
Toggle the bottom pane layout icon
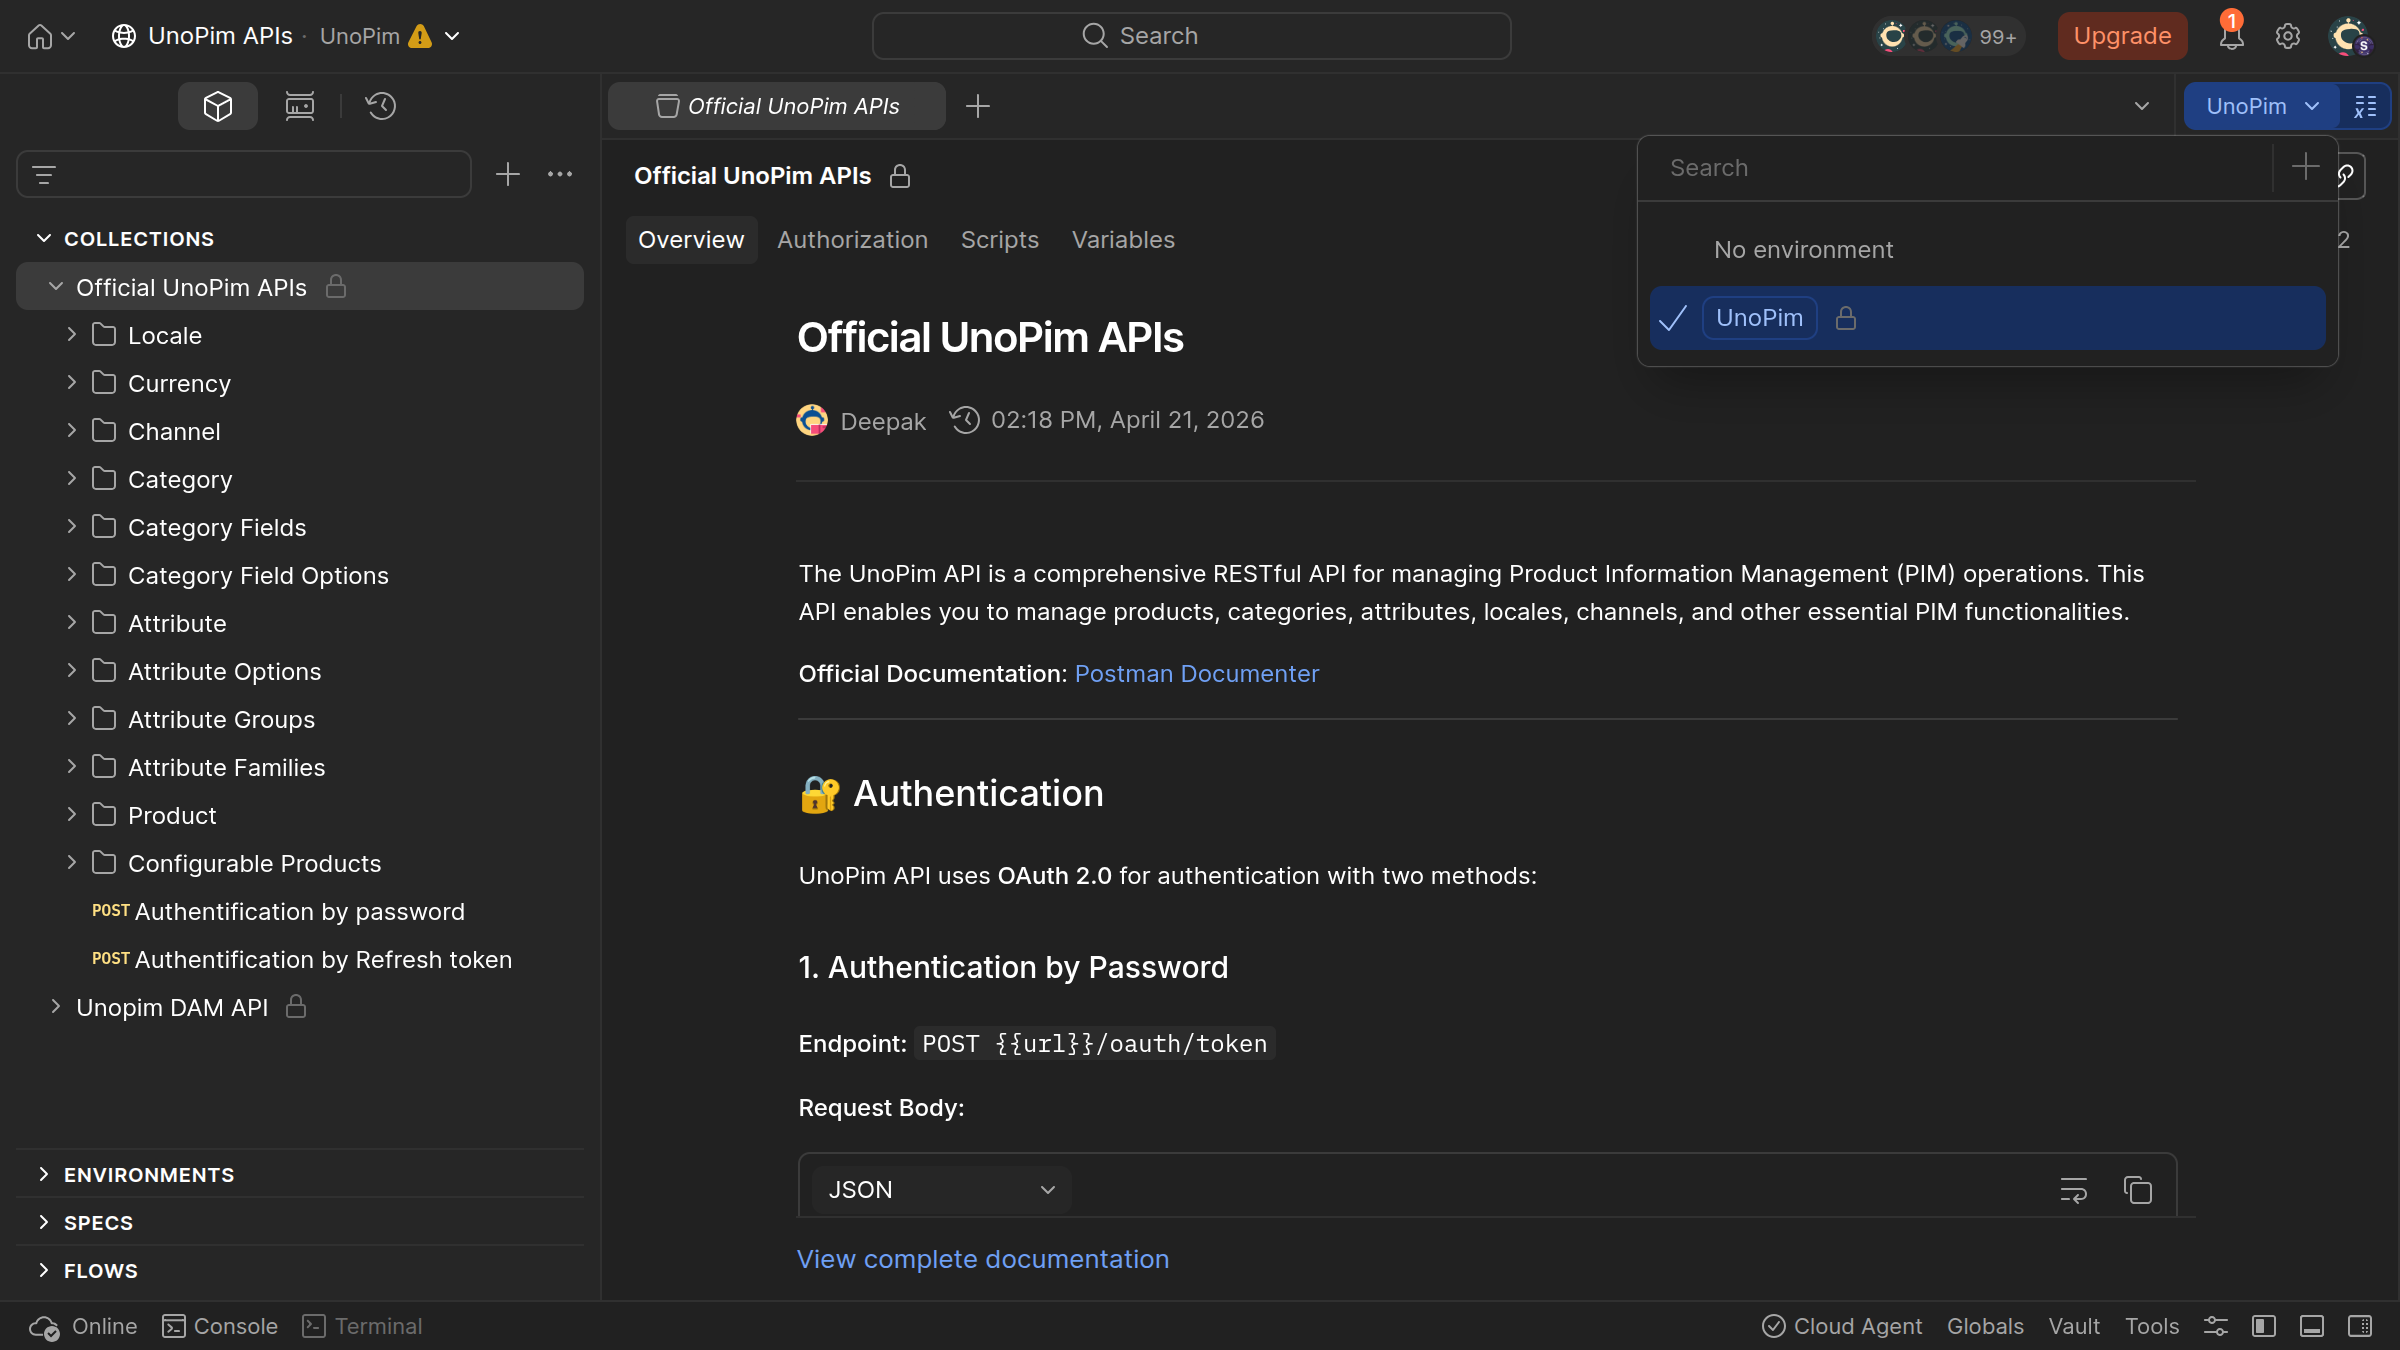pyautogui.click(x=2312, y=1326)
